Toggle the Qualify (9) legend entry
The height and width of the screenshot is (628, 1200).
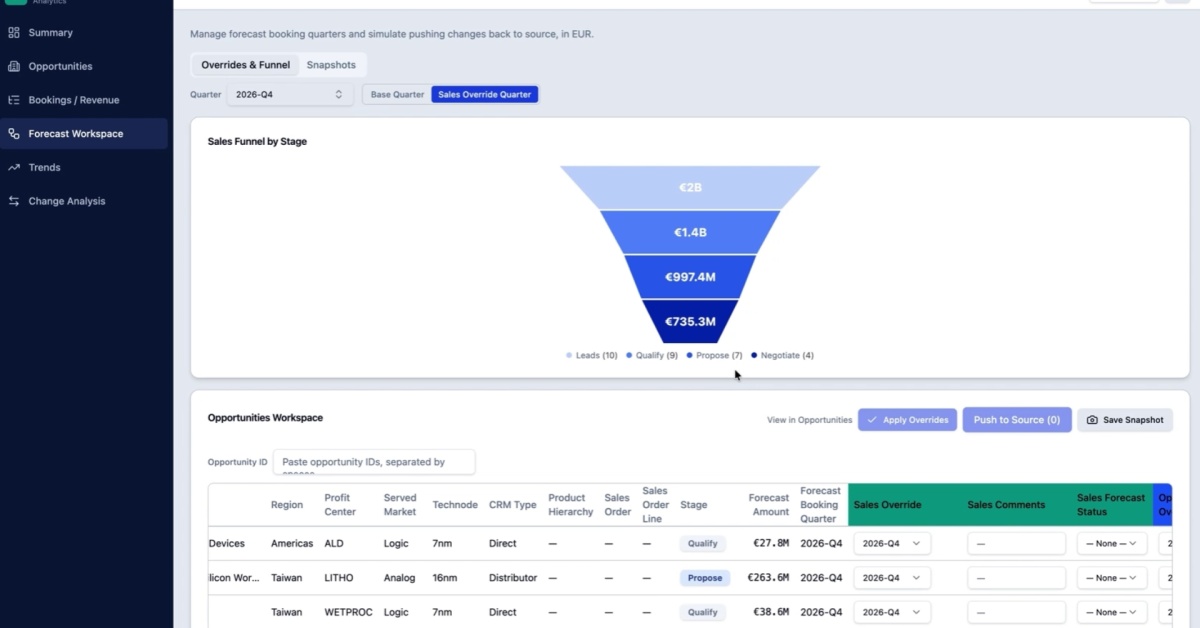652,355
